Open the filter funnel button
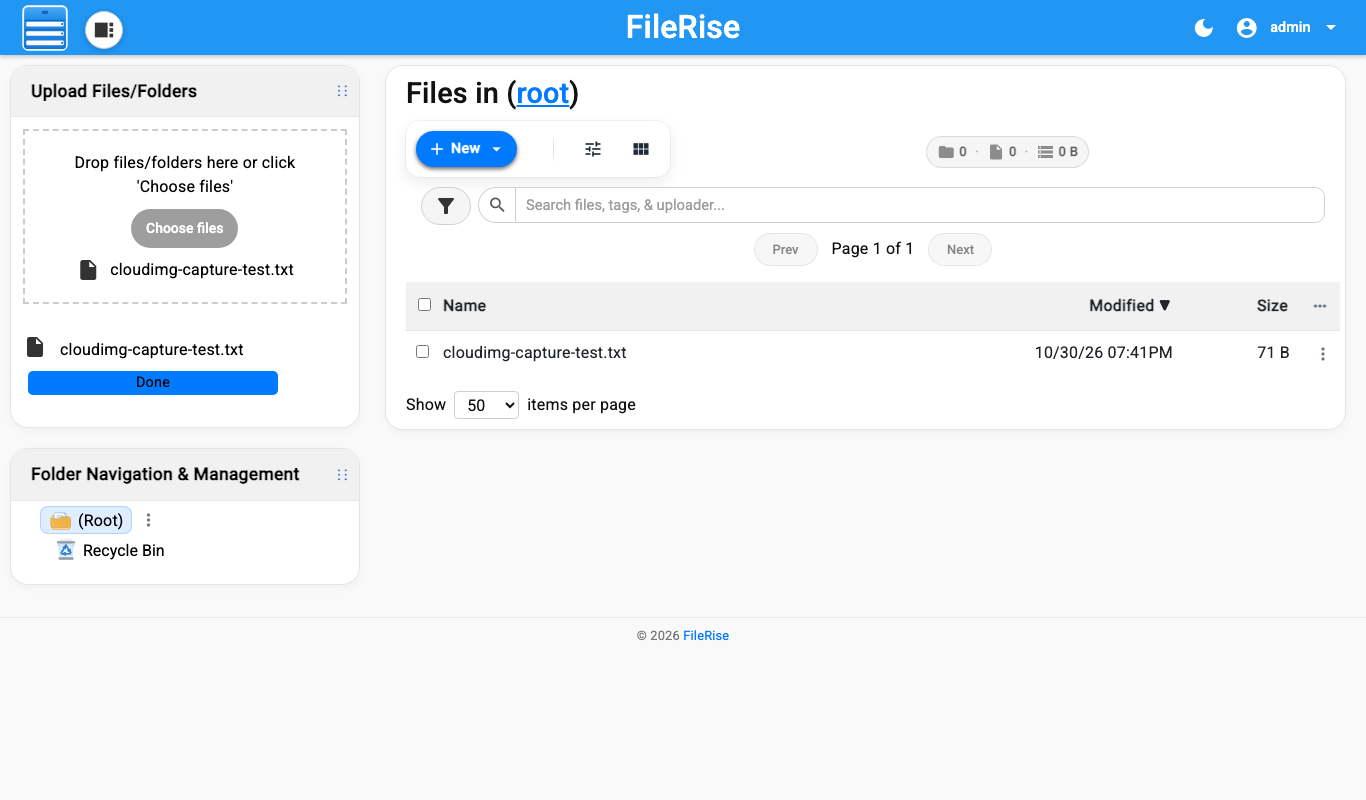This screenshot has width=1366, height=800. 446,206
